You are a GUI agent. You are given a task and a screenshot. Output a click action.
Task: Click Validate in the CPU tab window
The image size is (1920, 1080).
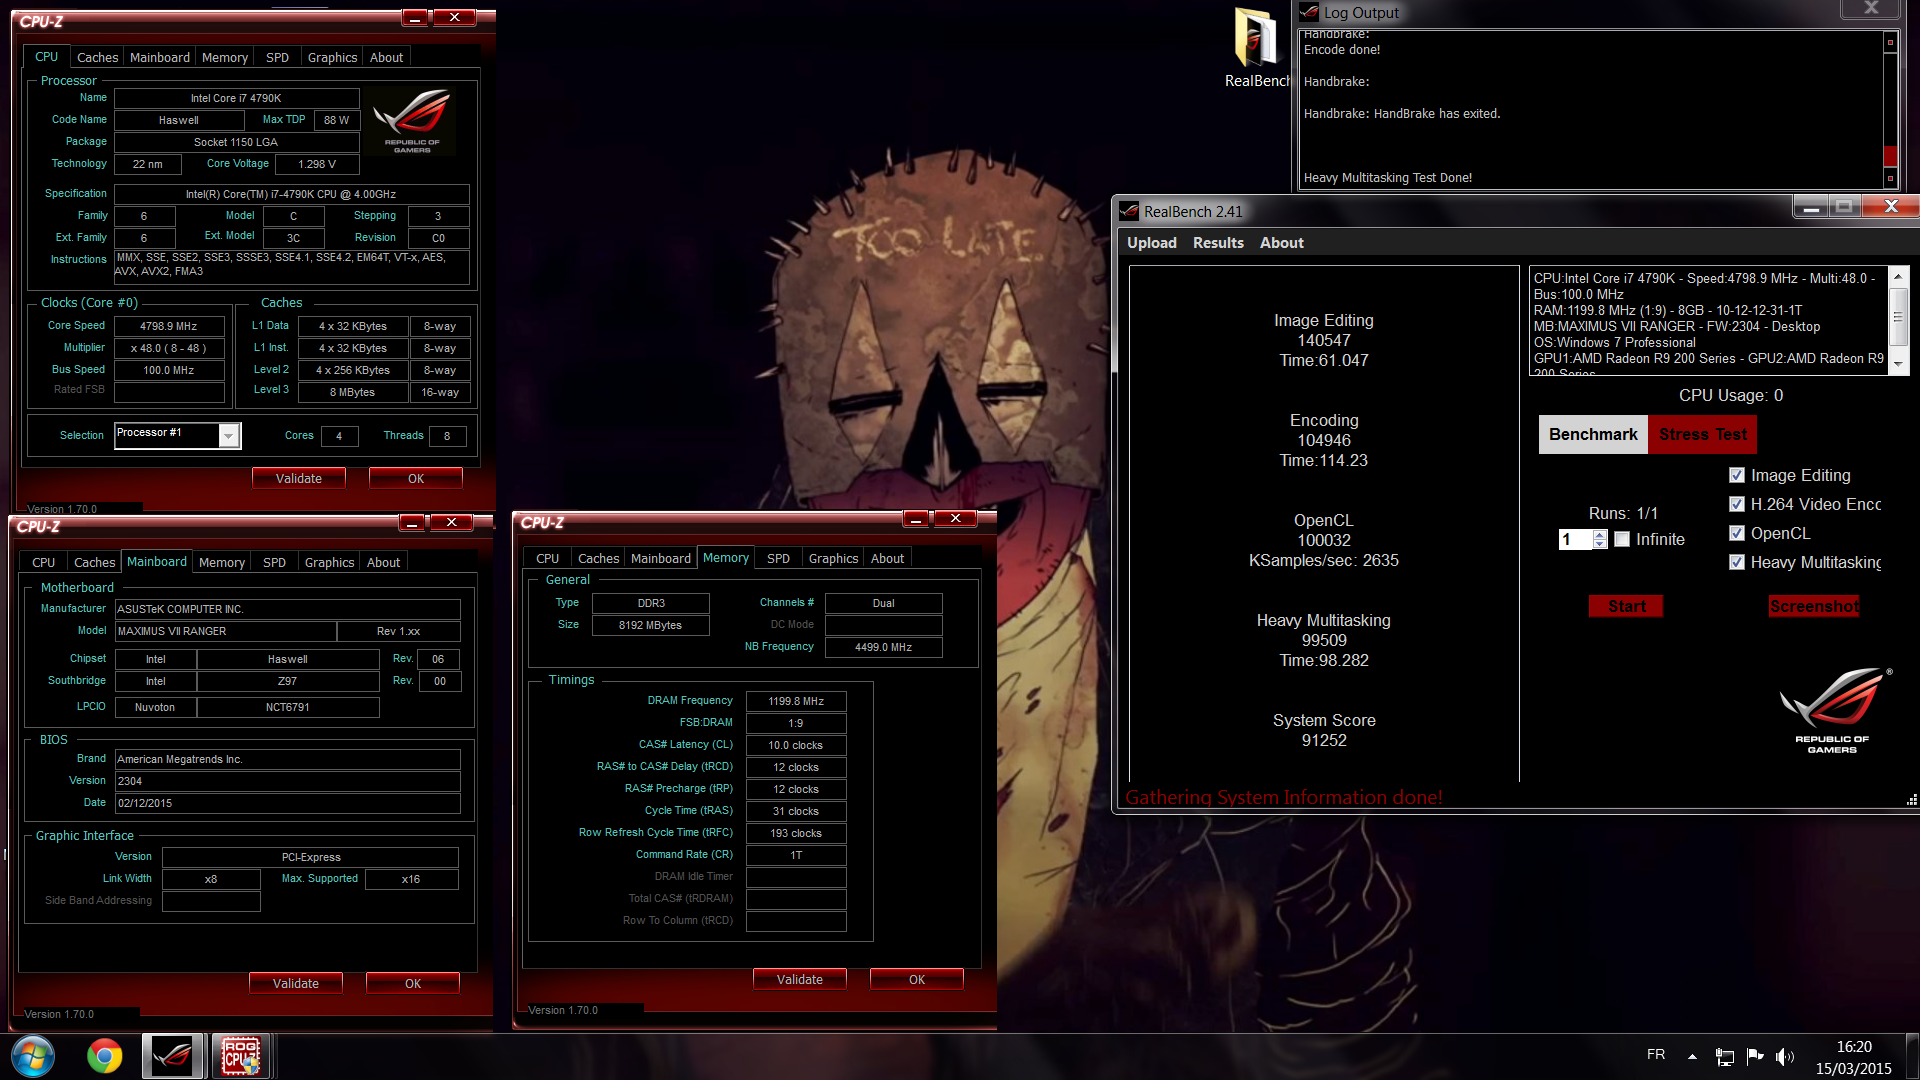tap(299, 478)
